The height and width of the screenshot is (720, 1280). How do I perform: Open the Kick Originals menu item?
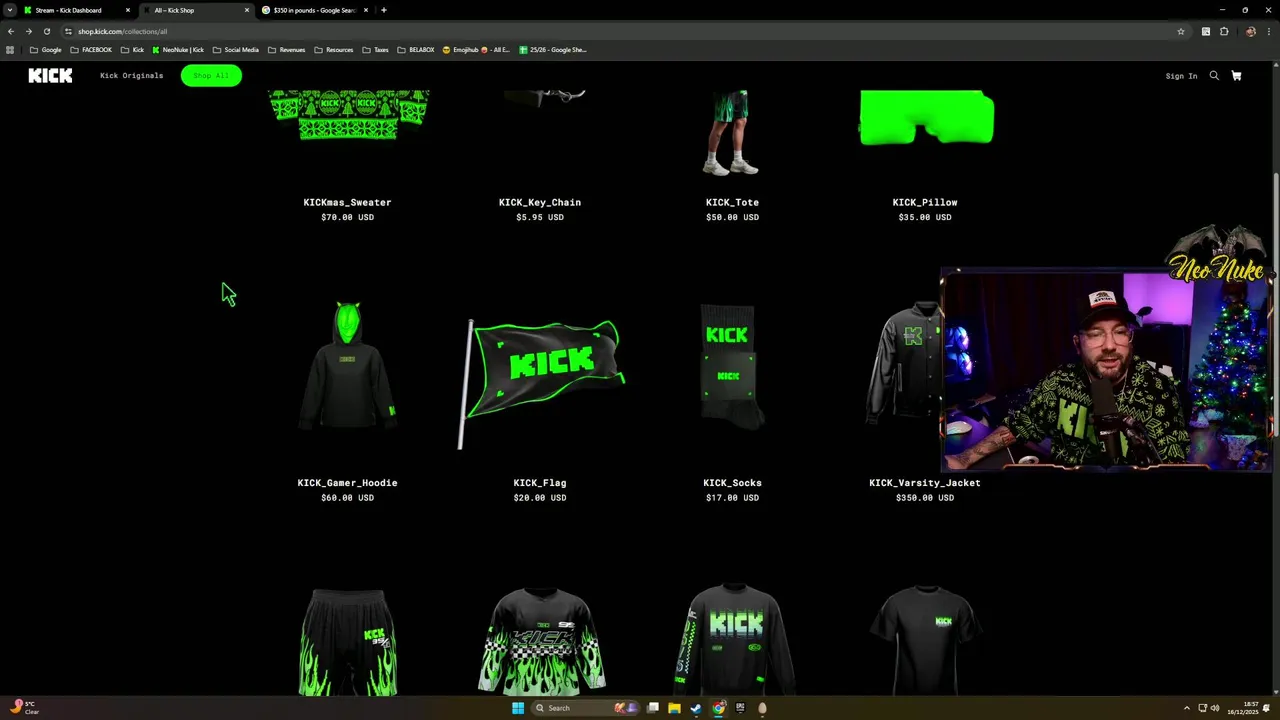(131, 76)
